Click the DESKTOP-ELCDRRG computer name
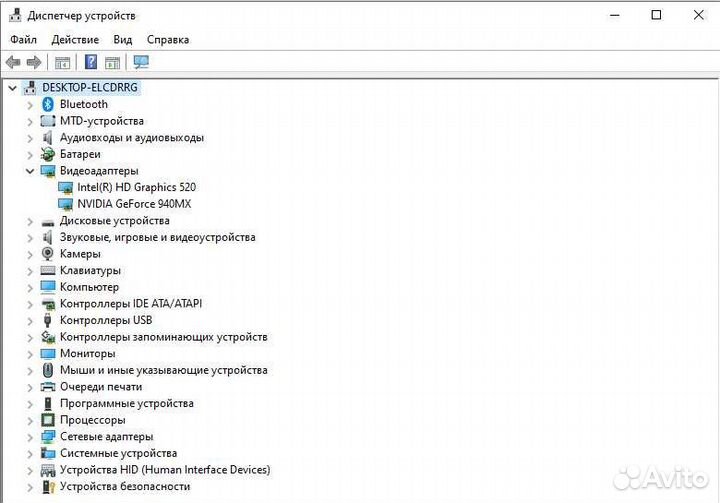The image size is (720, 503). pyautogui.click(x=90, y=87)
